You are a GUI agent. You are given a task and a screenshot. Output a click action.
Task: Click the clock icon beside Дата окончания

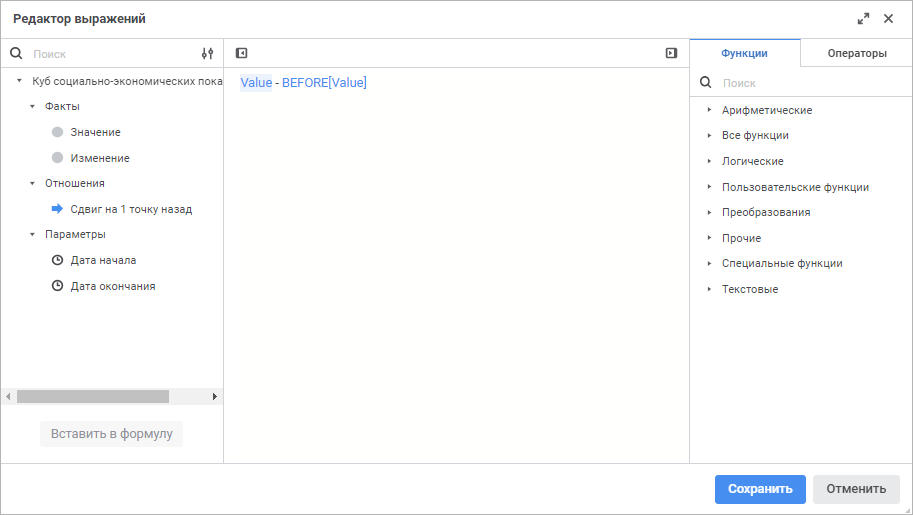click(57, 286)
